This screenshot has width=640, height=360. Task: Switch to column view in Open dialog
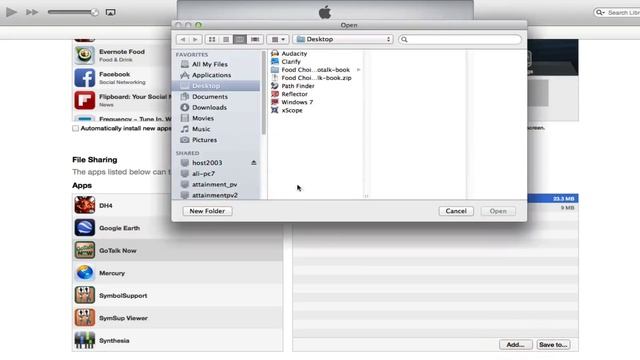pos(240,39)
